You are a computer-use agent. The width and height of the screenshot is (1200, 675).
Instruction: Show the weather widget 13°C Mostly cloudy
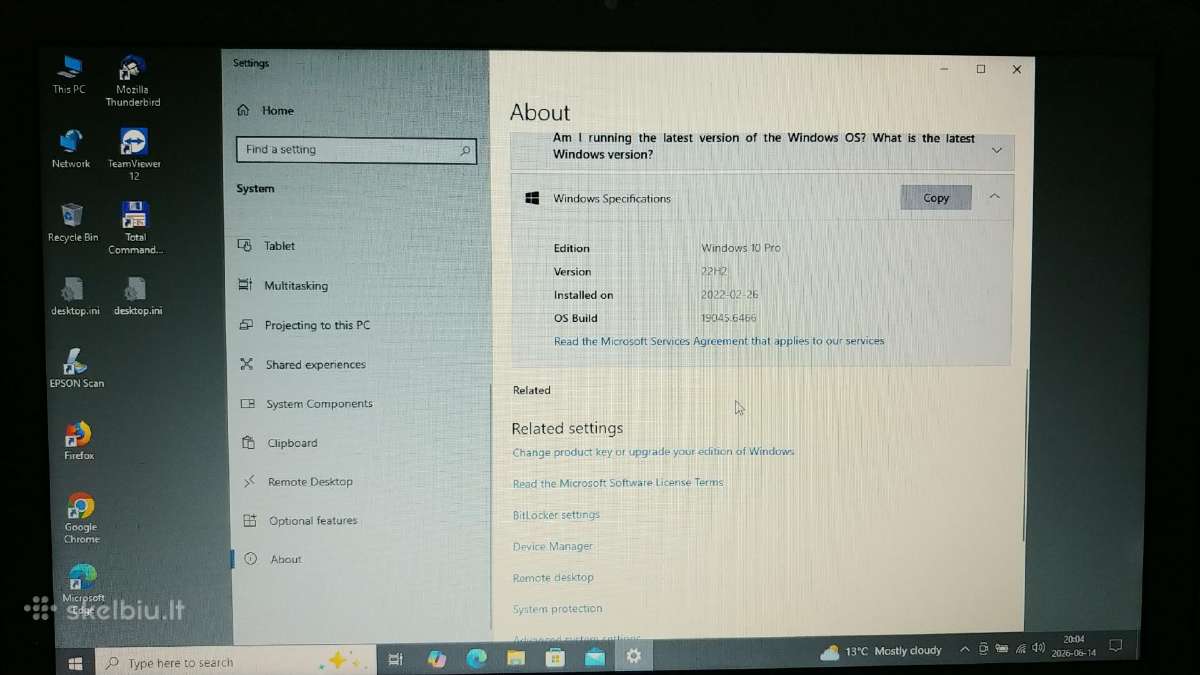tap(881, 651)
